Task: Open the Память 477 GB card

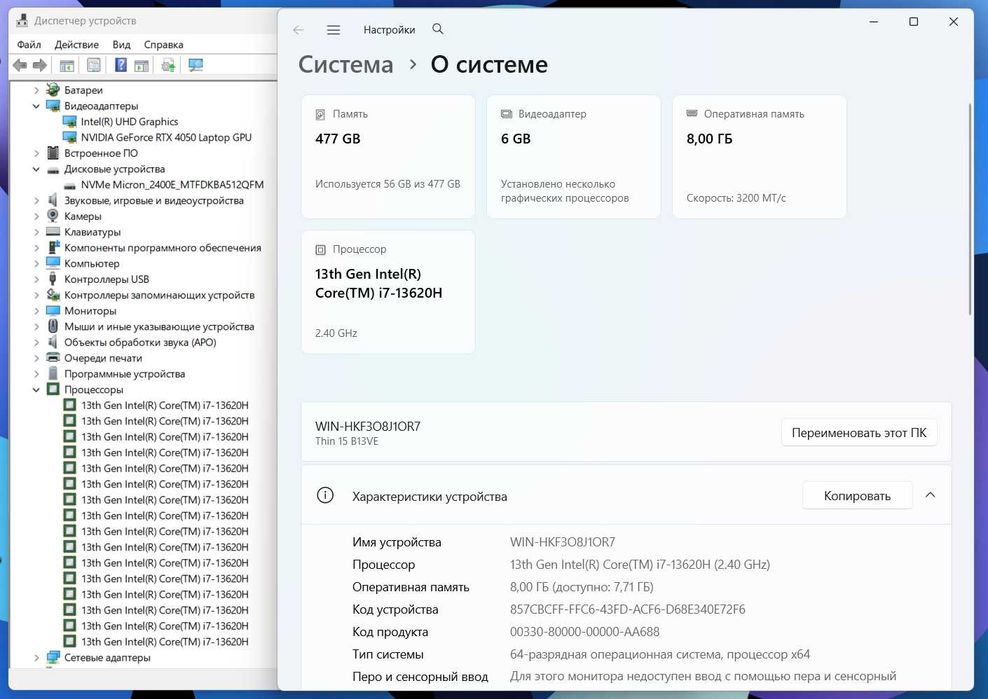Action: [388, 157]
